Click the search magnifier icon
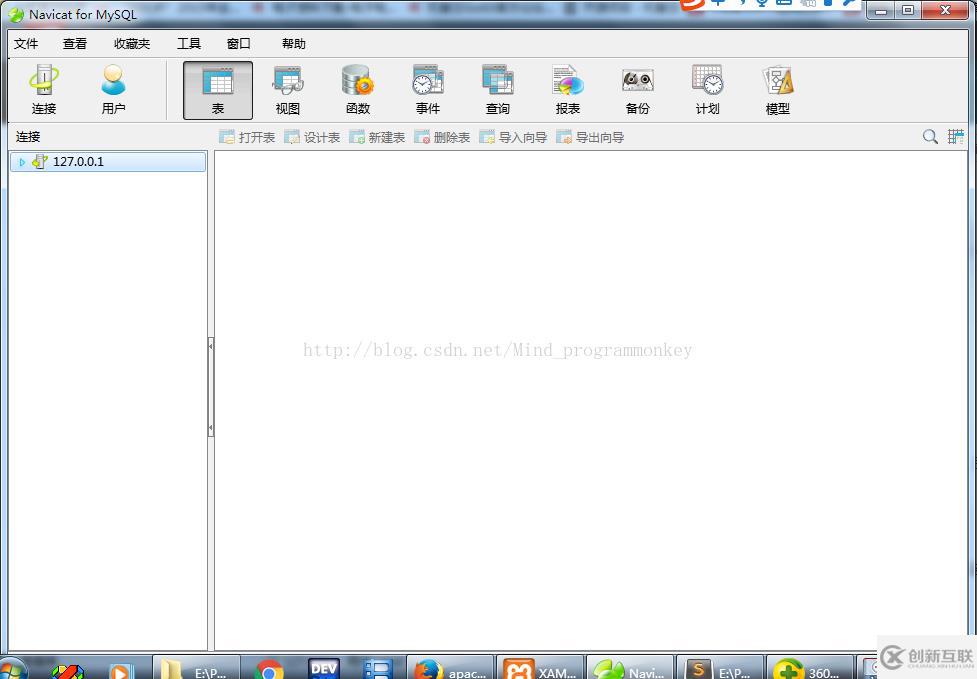Screen dimensions: 977x679 point(929,136)
